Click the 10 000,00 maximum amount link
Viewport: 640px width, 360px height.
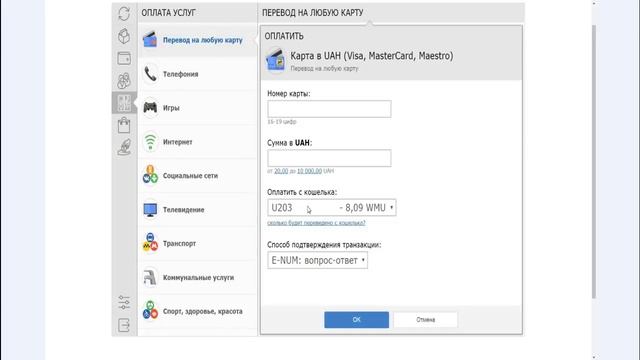tap(309, 171)
